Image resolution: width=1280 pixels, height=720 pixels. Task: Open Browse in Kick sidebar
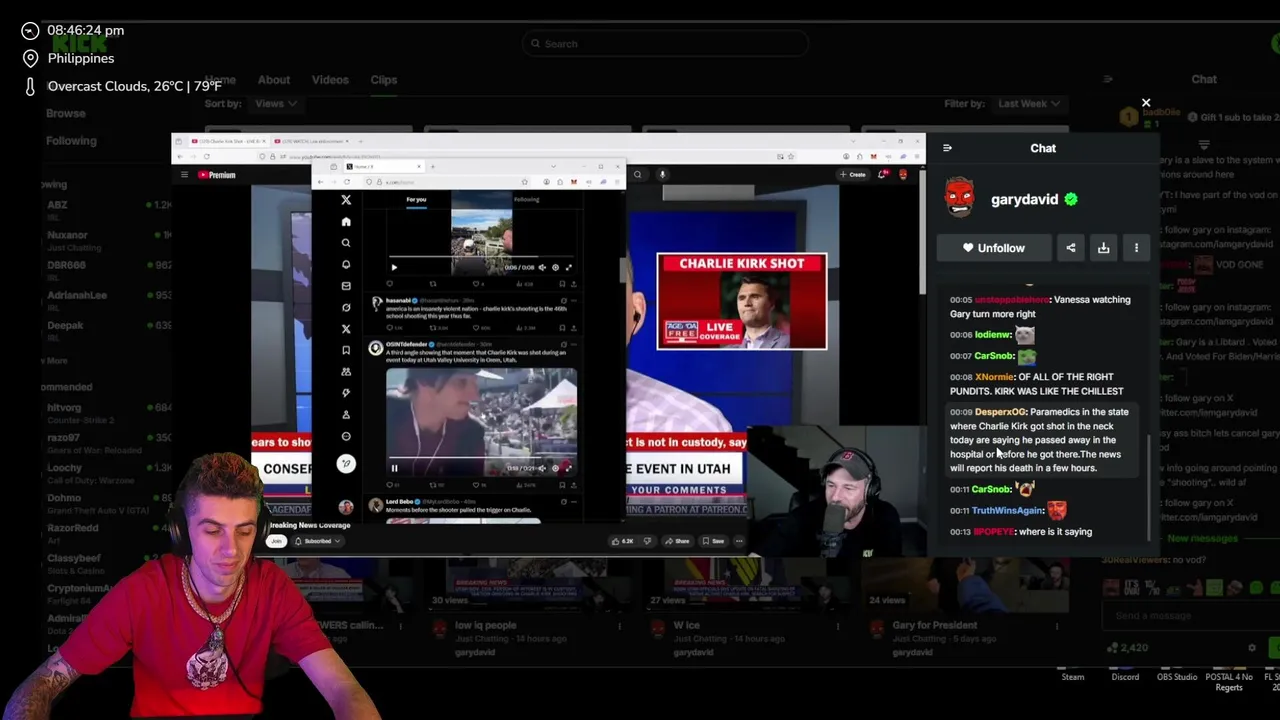pyautogui.click(x=65, y=113)
